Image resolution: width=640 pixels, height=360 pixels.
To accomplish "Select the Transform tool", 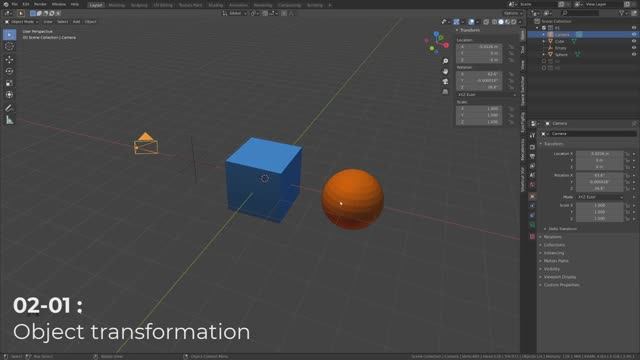I will 9,95.
